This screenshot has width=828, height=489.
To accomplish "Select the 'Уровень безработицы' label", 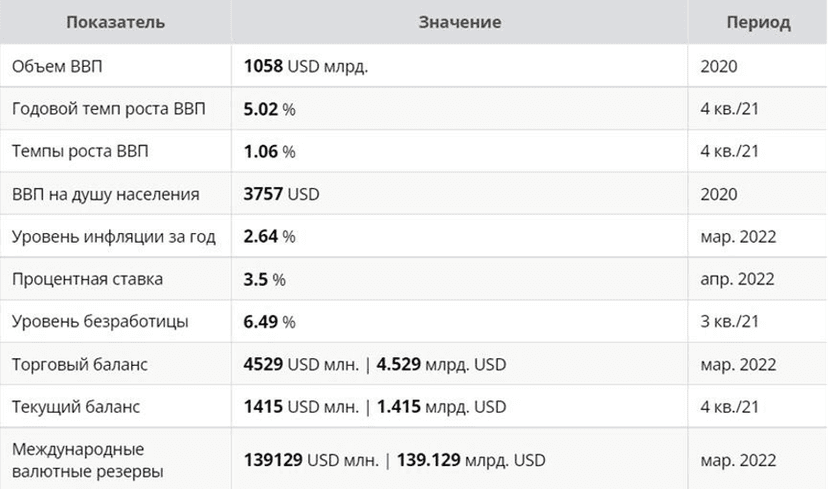I will (100, 322).
